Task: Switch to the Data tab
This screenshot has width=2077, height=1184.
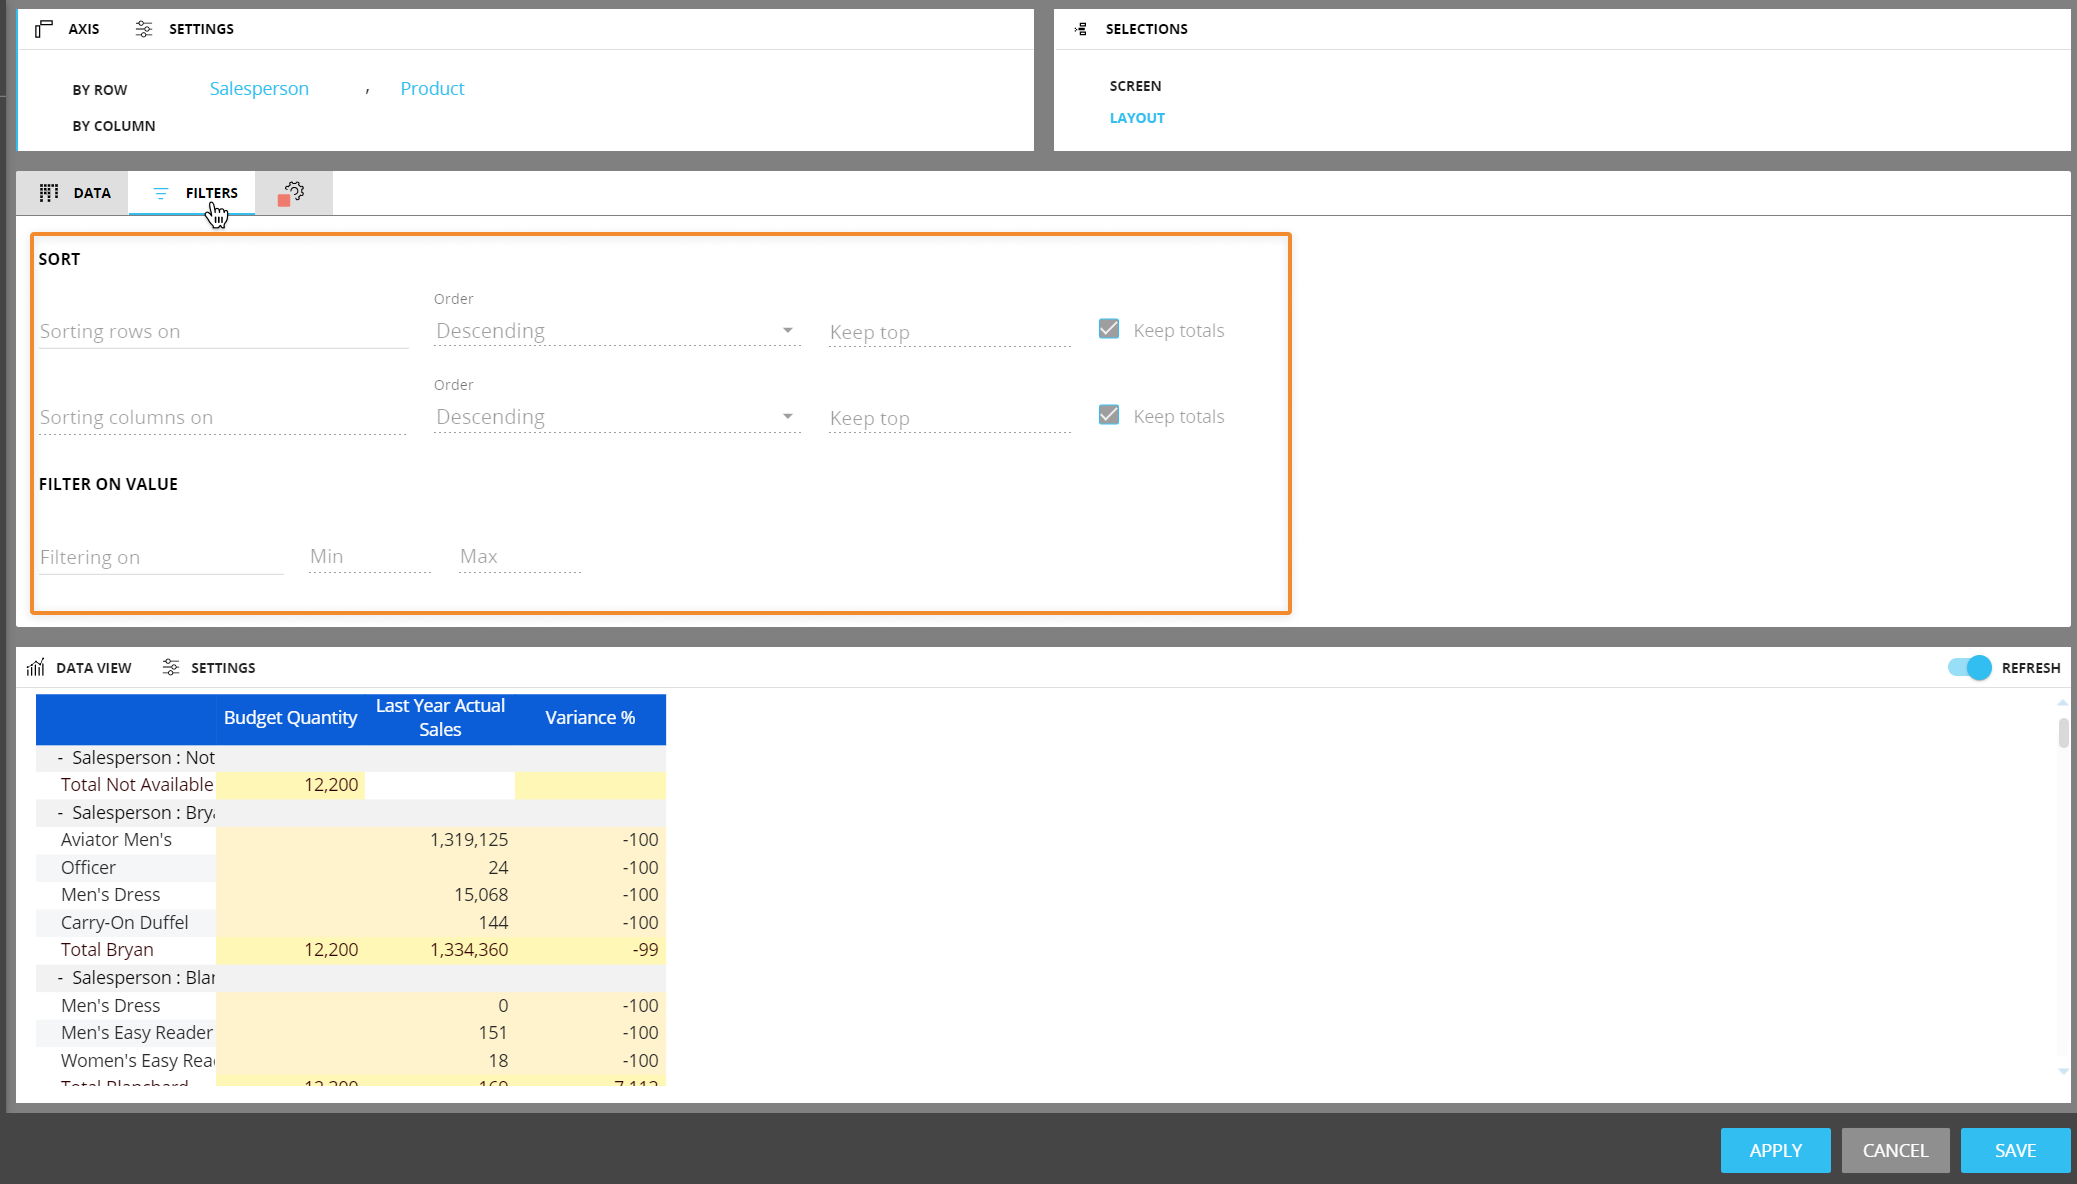Action: click(x=91, y=193)
